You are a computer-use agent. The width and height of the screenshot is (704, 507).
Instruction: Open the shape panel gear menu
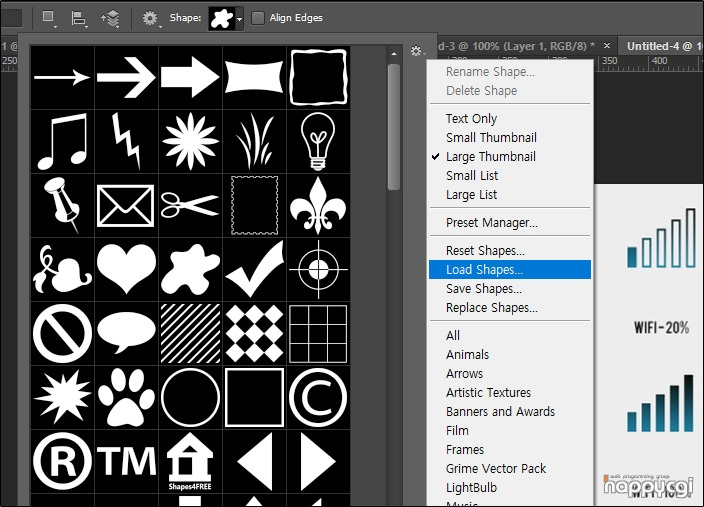tap(417, 51)
